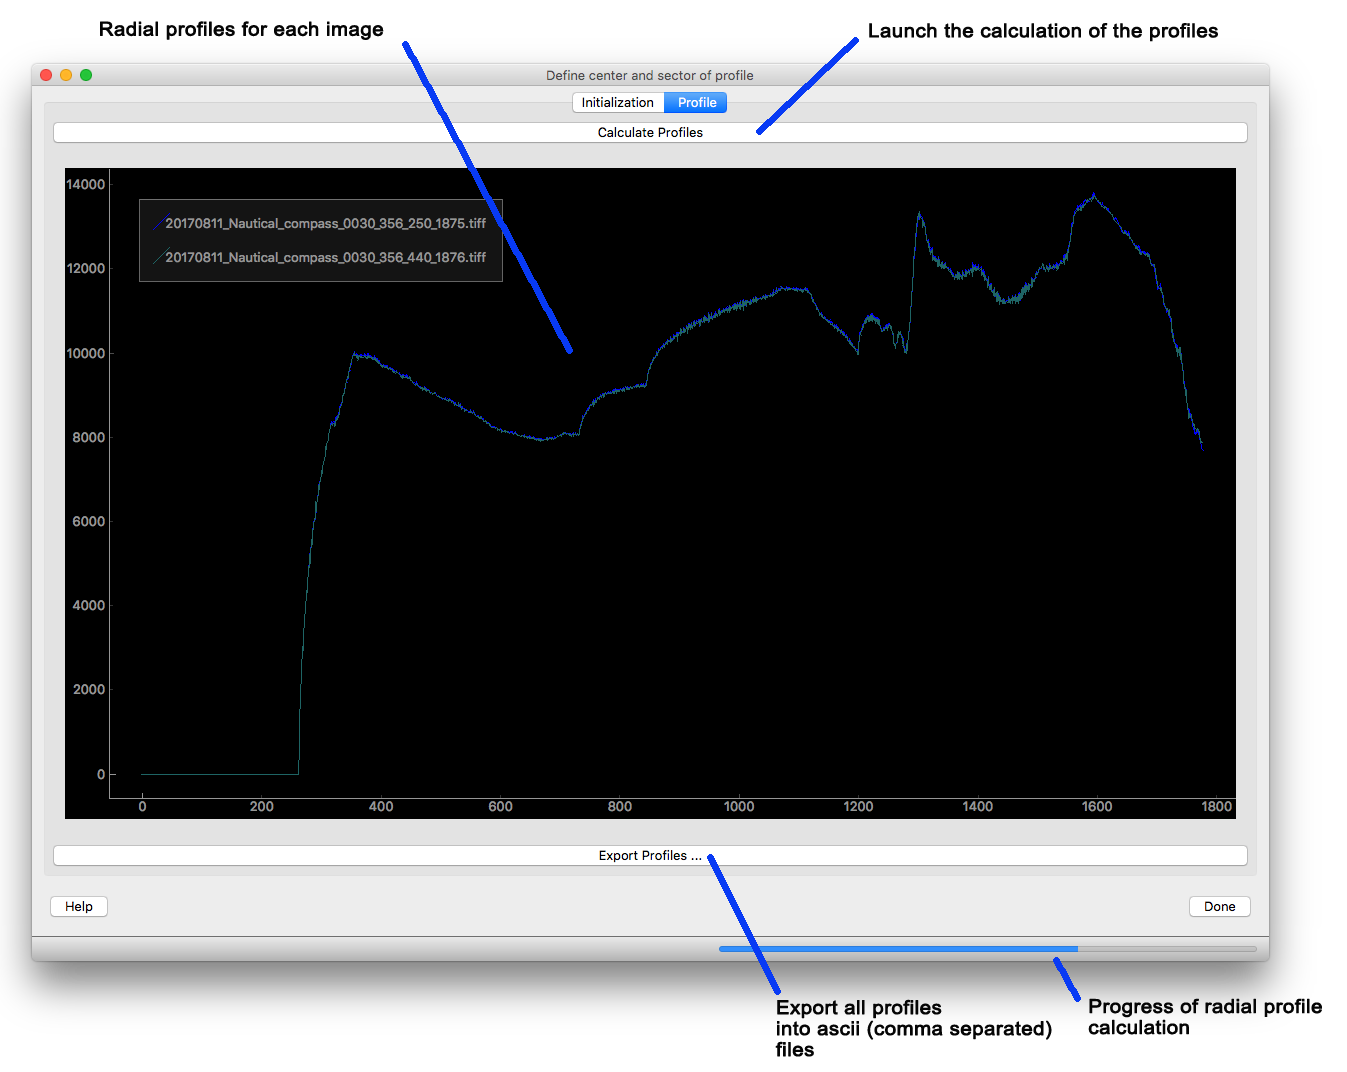Image resolution: width=1347 pixels, height=1072 pixels.
Task: Minimize the window using the yellow button
Action: [x=66, y=75]
